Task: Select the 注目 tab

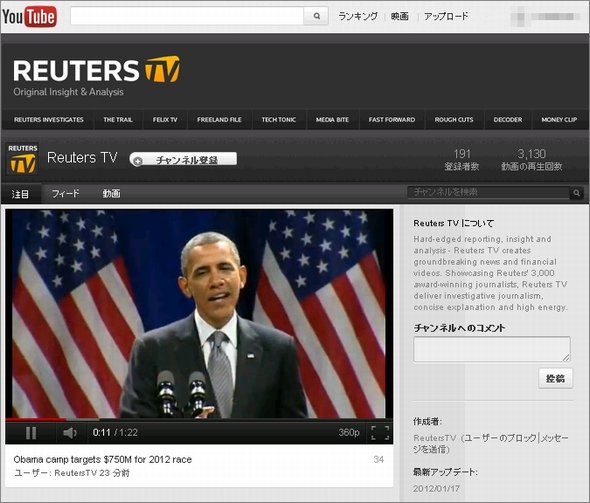Action: point(20,194)
